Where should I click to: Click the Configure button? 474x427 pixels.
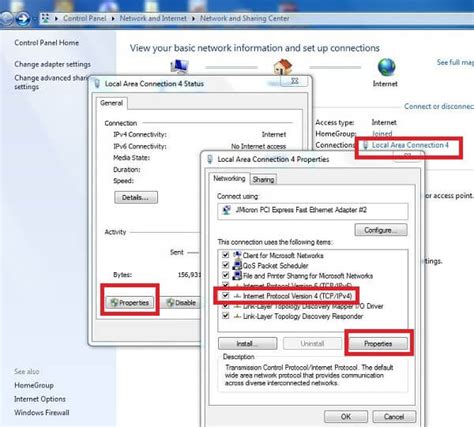coord(381,230)
